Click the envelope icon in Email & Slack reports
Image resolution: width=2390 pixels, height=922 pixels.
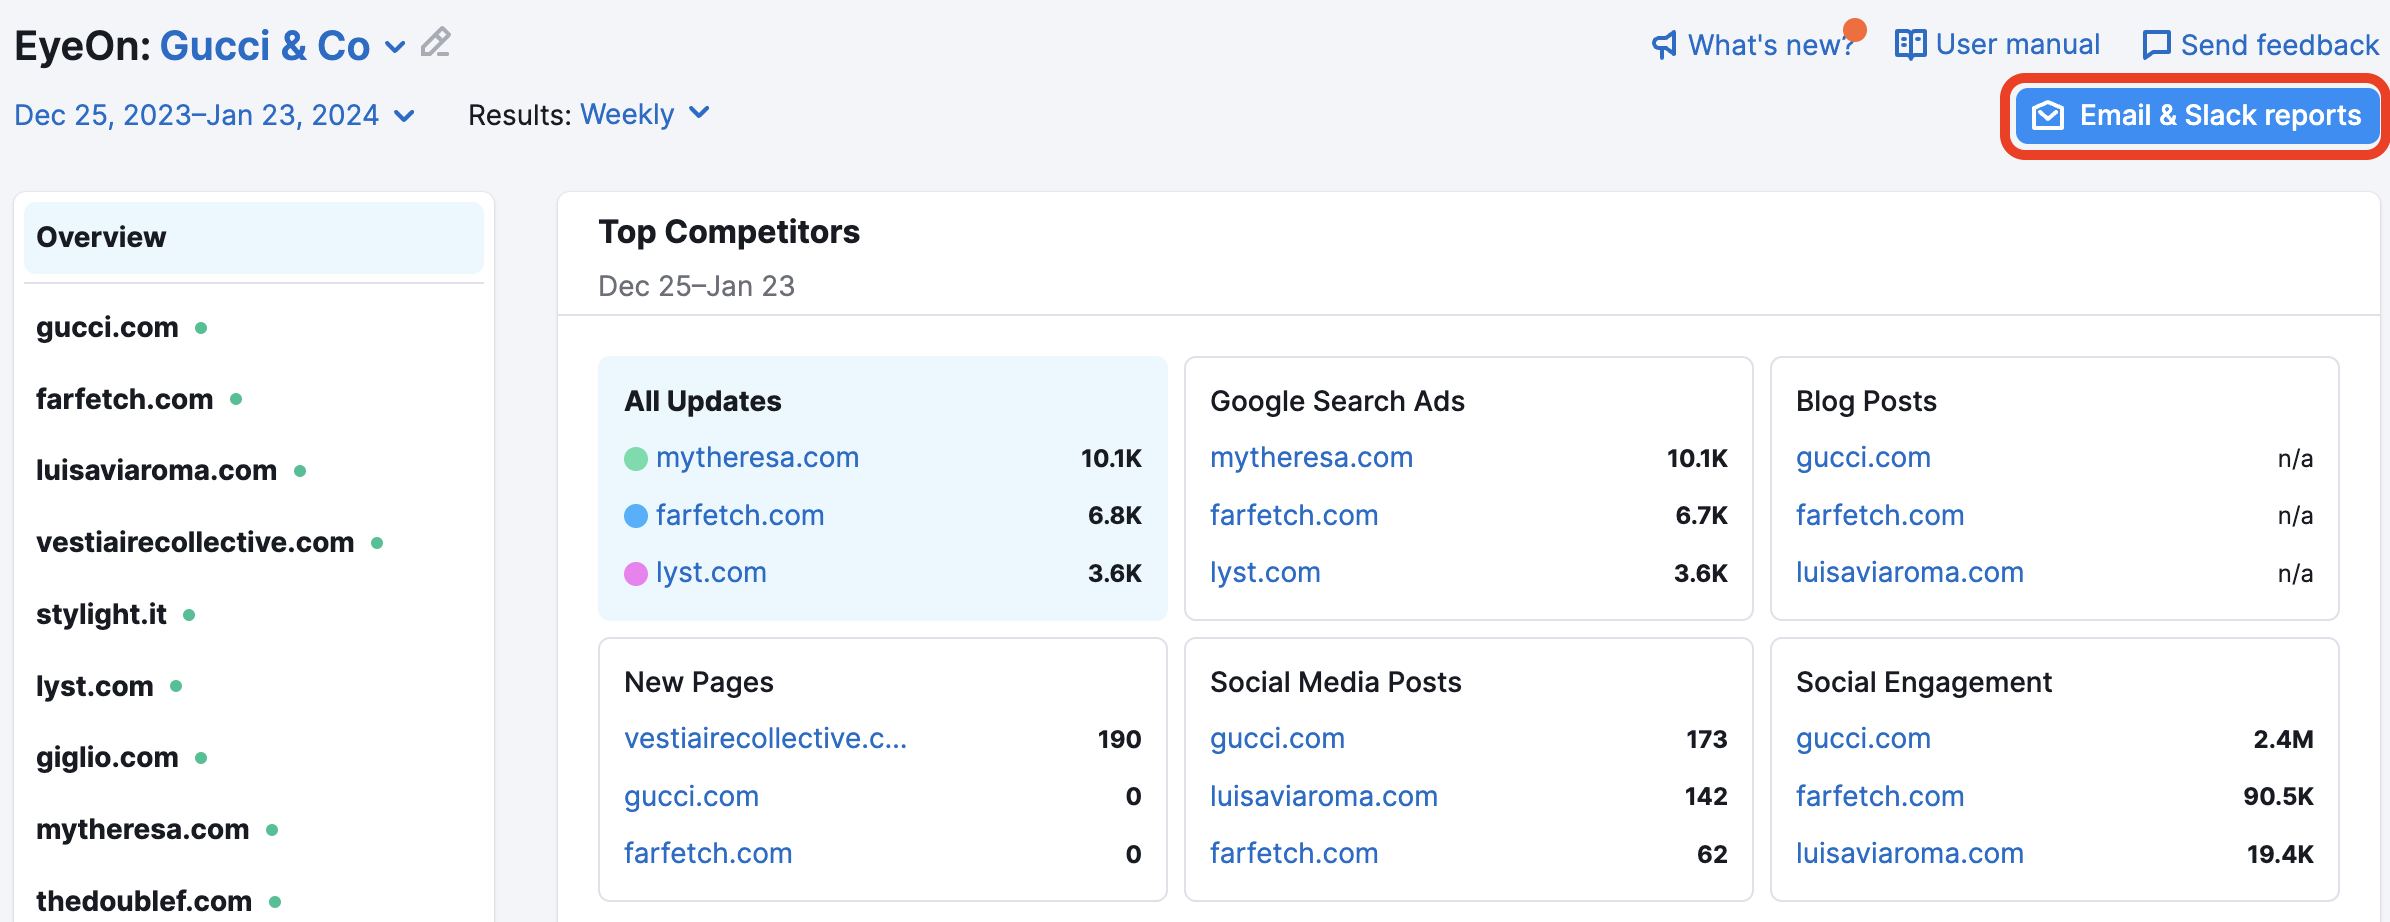(2048, 115)
